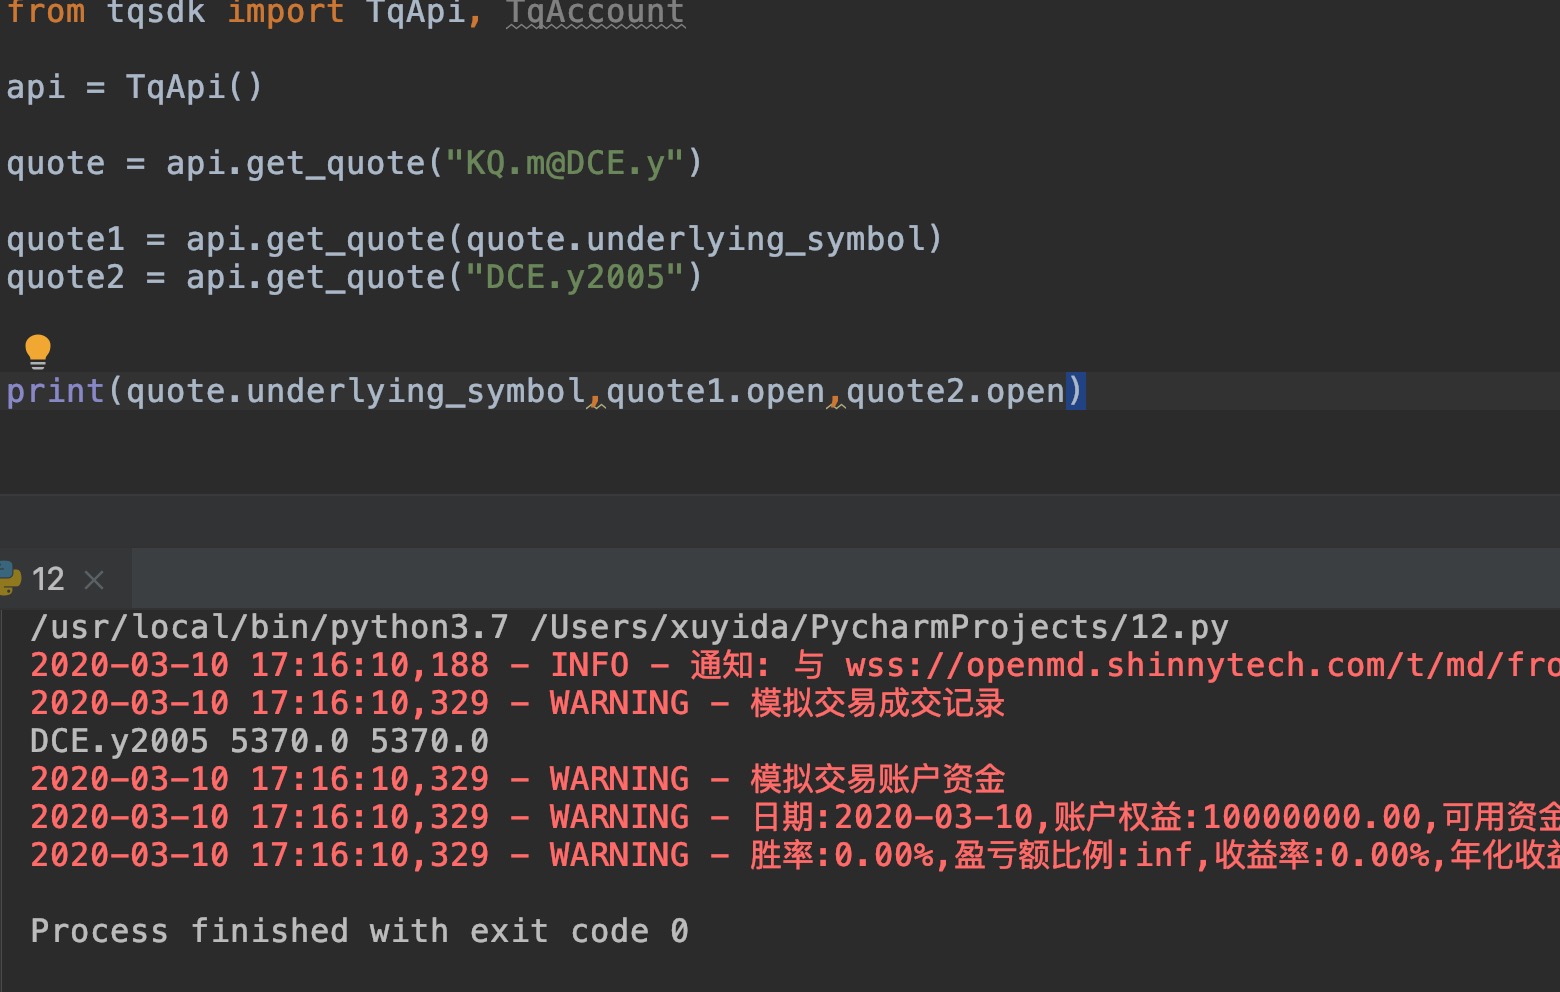Click the WARNING line for 模拟交易账户资金
1560x992 pixels.
517,779
